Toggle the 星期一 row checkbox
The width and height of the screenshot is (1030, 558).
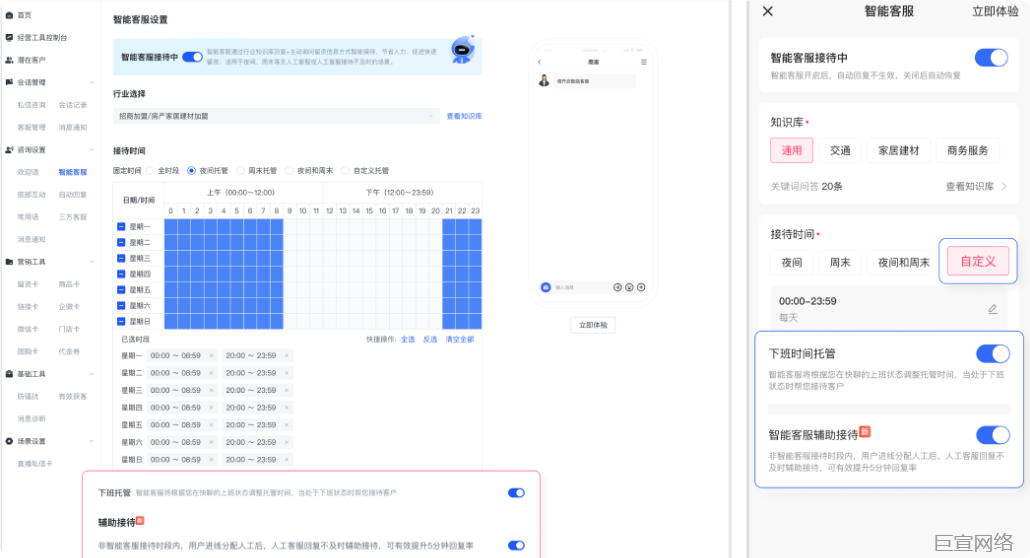(x=121, y=227)
